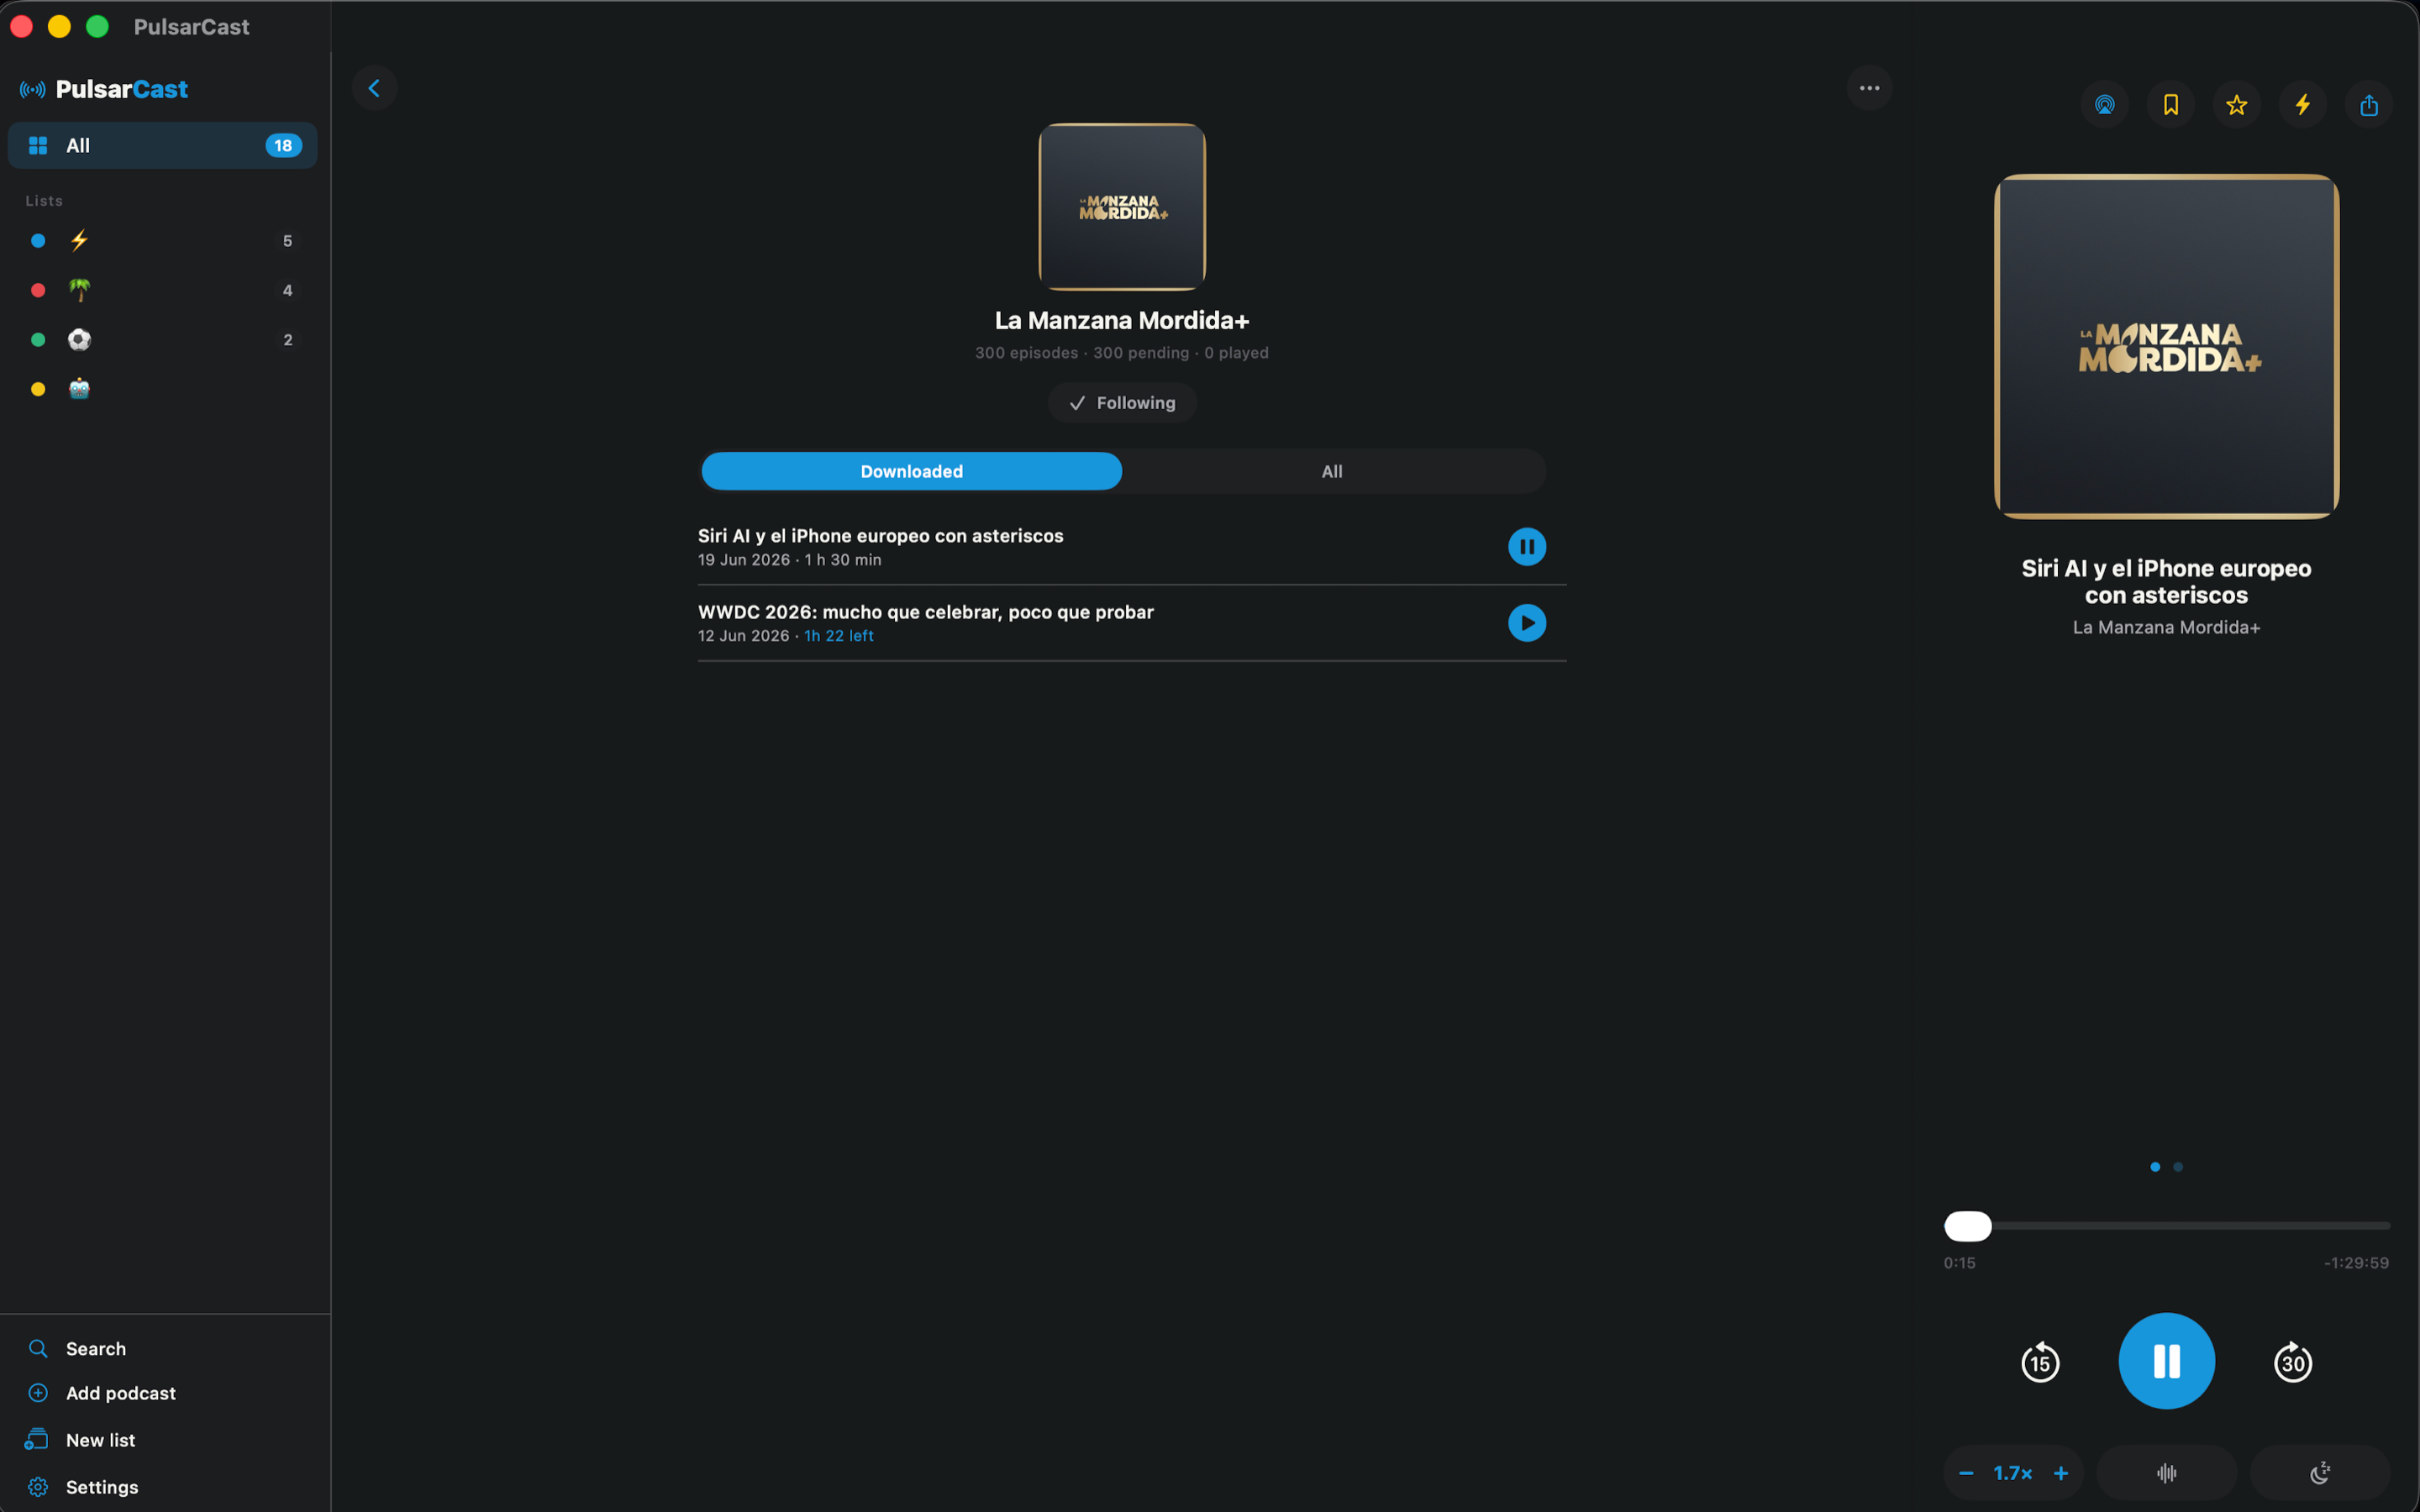Select the All item in sidebar
Viewport: 2420px width, 1512px height.
point(162,146)
